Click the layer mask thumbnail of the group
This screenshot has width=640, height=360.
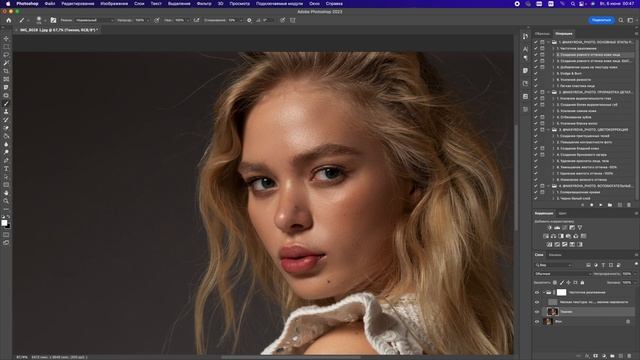pyautogui.click(x=562, y=292)
